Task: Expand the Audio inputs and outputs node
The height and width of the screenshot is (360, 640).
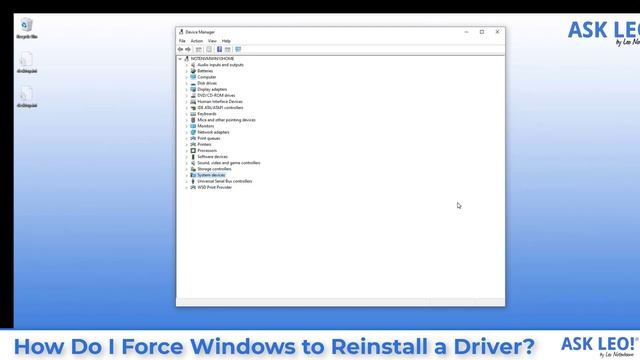Action: tap(187, 65)
